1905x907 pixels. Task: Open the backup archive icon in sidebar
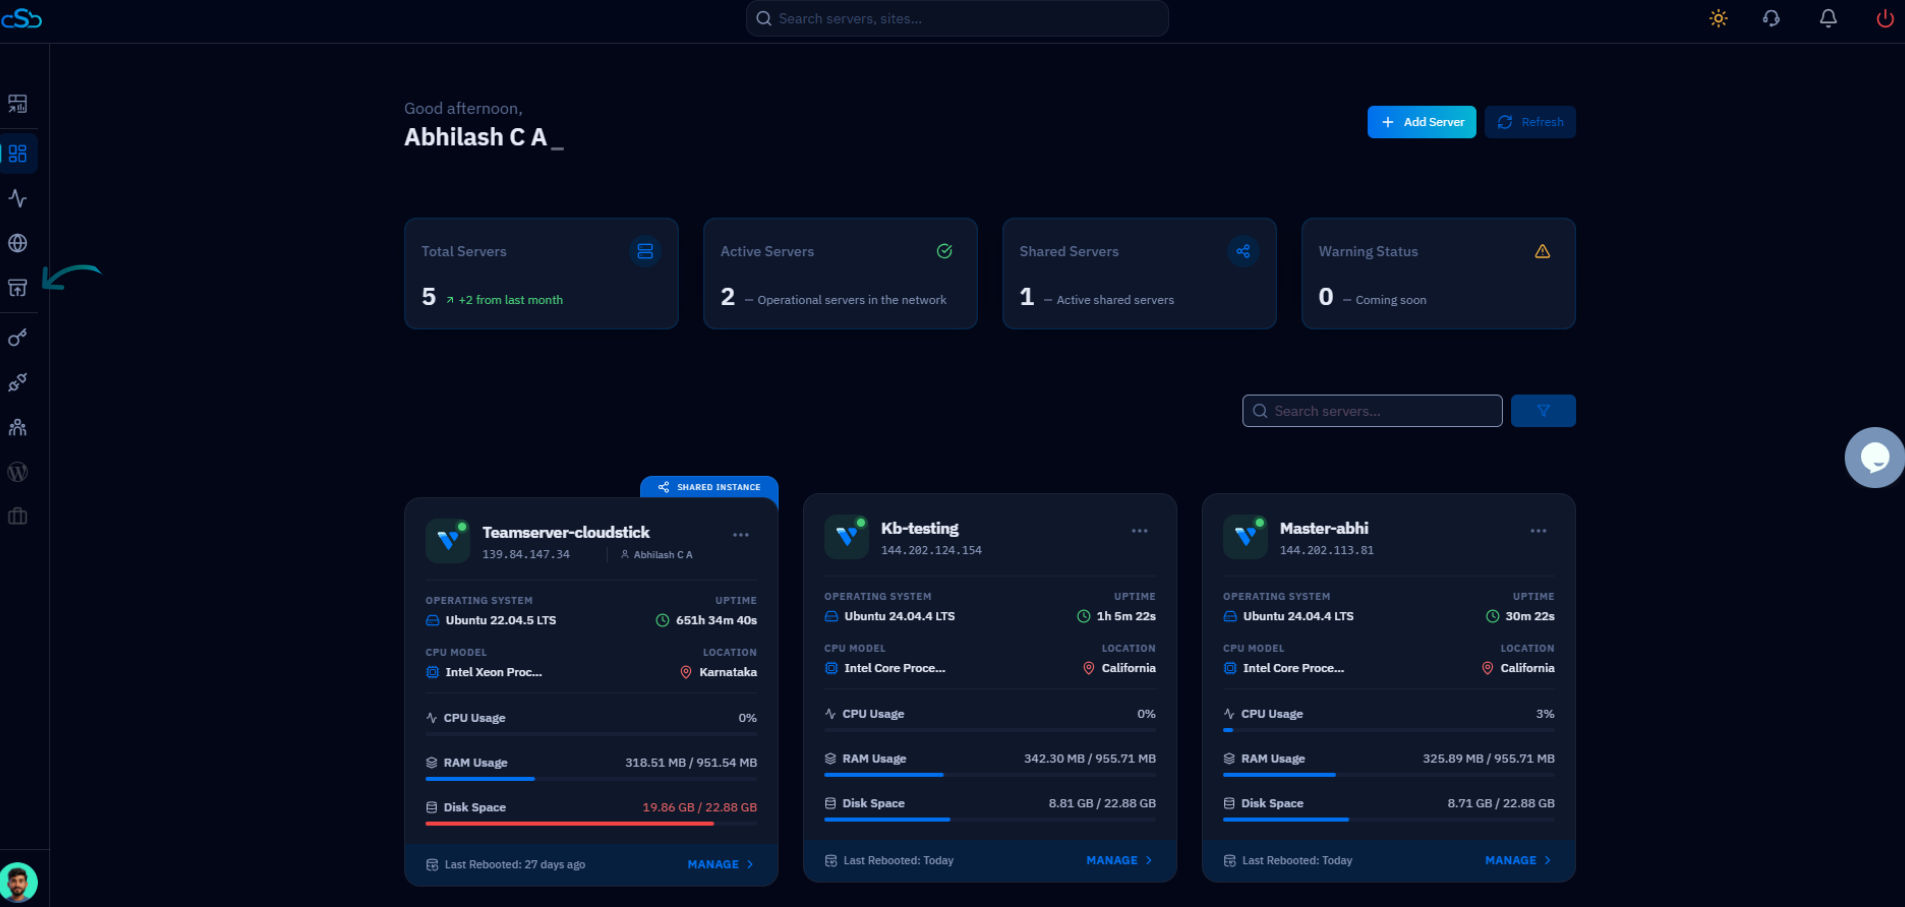[x=18, y=288]
